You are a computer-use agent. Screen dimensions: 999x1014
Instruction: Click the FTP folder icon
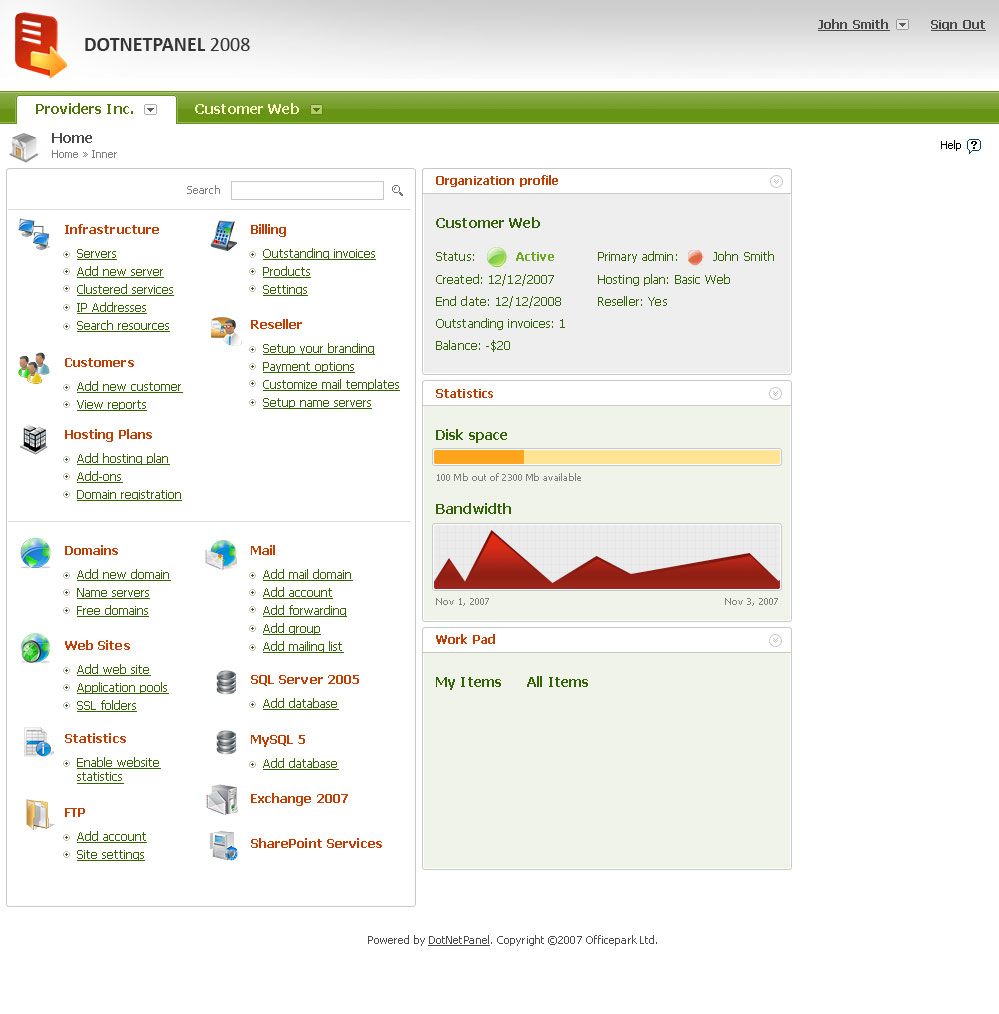click(x=38, y=814)
